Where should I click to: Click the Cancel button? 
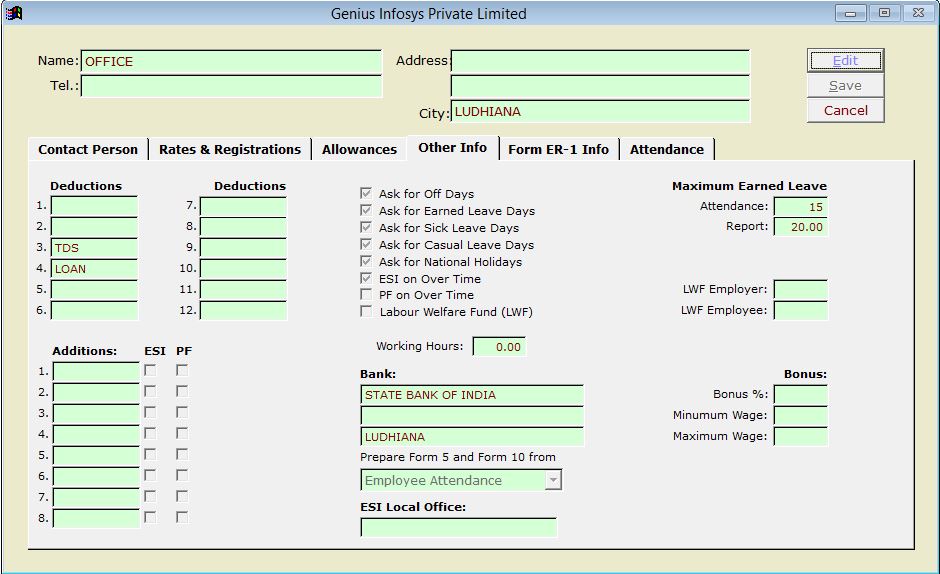845,111
